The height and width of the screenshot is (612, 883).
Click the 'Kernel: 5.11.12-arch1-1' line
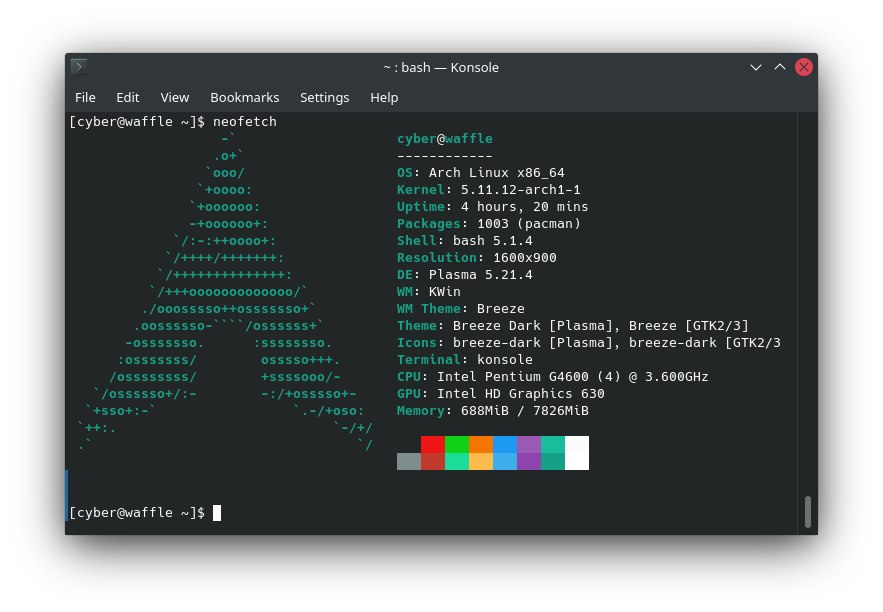click(489, 190)
